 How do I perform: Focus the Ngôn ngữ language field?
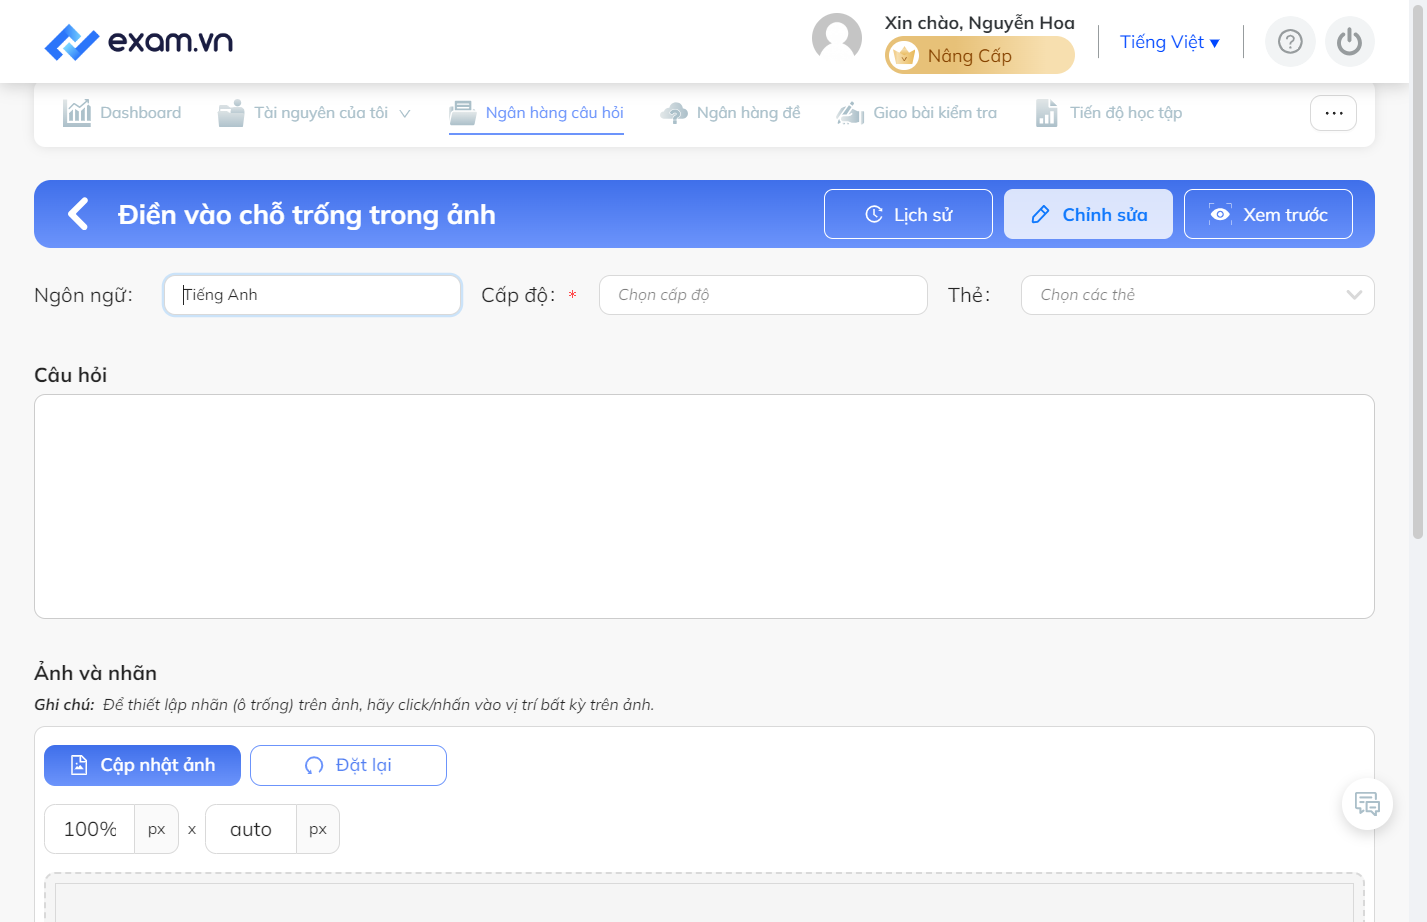click(312, 295)
